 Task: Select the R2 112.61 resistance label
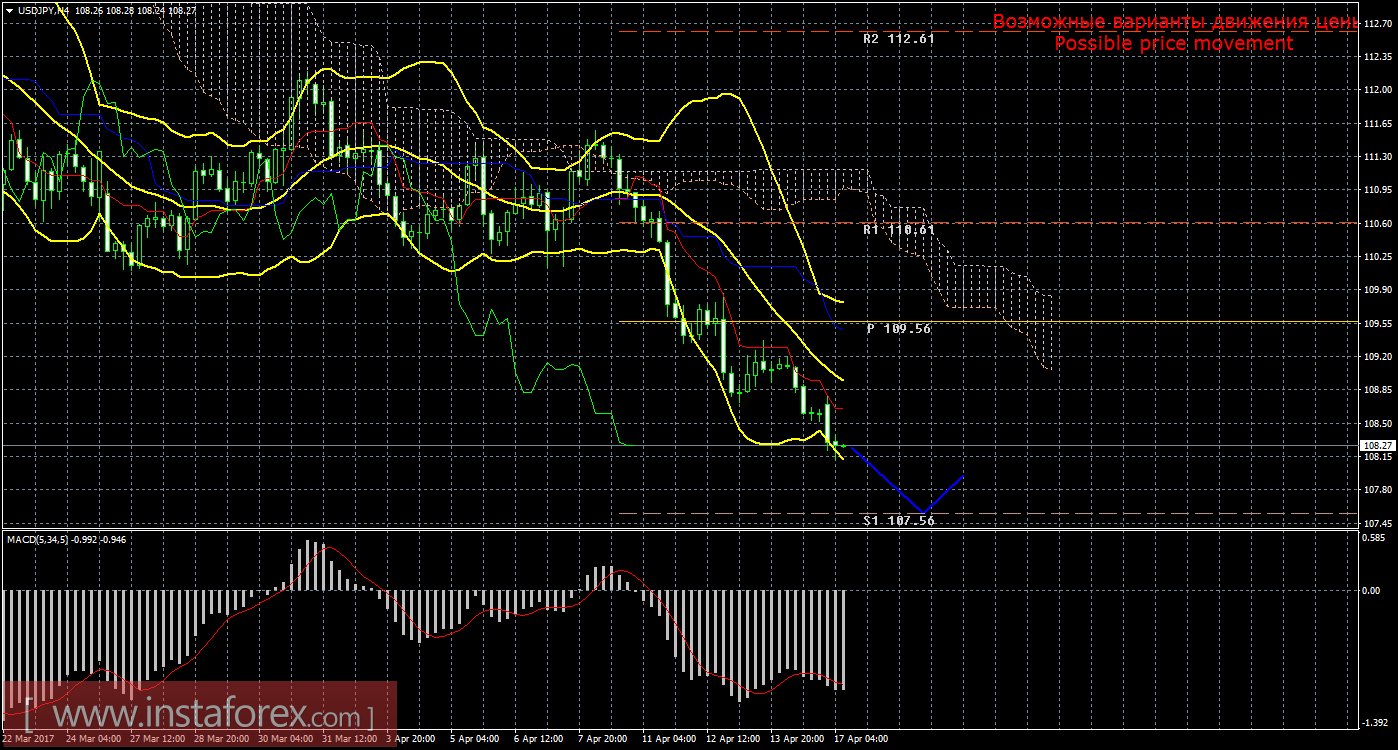tap(898, 40)
